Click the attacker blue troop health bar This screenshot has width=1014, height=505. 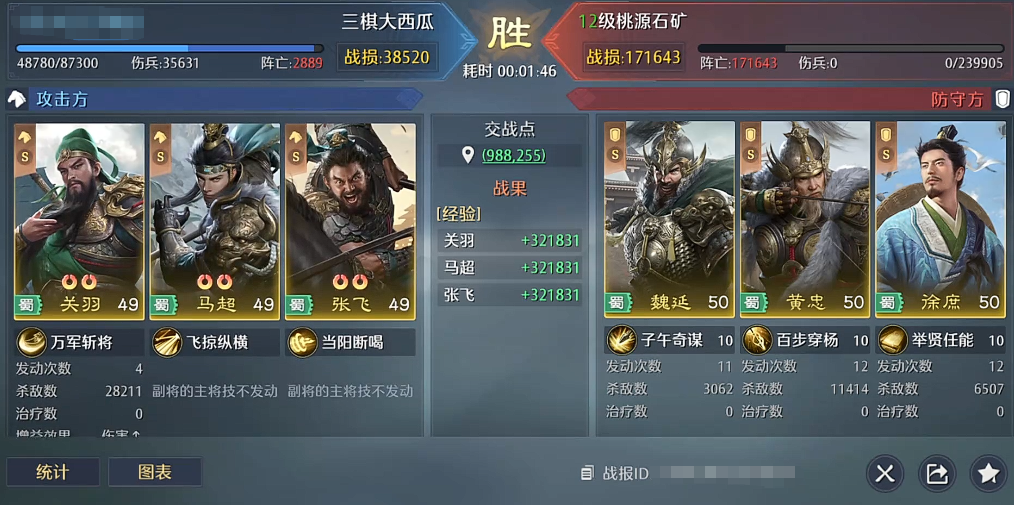(169, 48)
